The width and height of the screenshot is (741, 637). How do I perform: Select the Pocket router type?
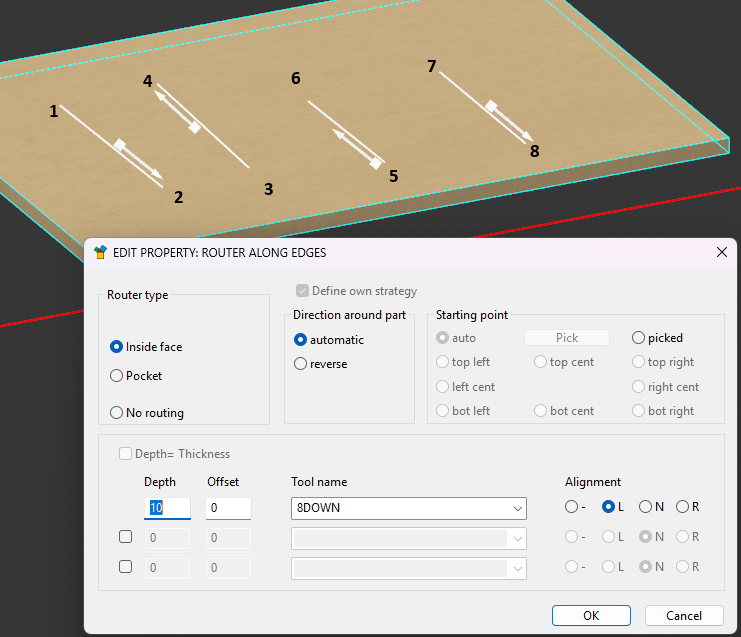click(x=117, y=376)
